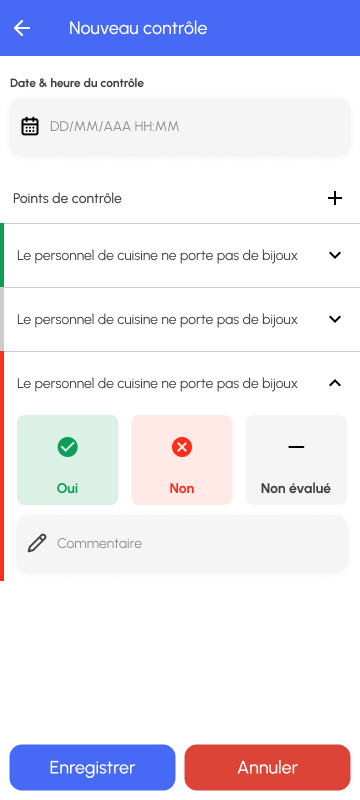Image resolution: width=360 pixels, height=800 pixels.
Task: Click the dash icon above Non évalué
Action: tap(296, 447)
